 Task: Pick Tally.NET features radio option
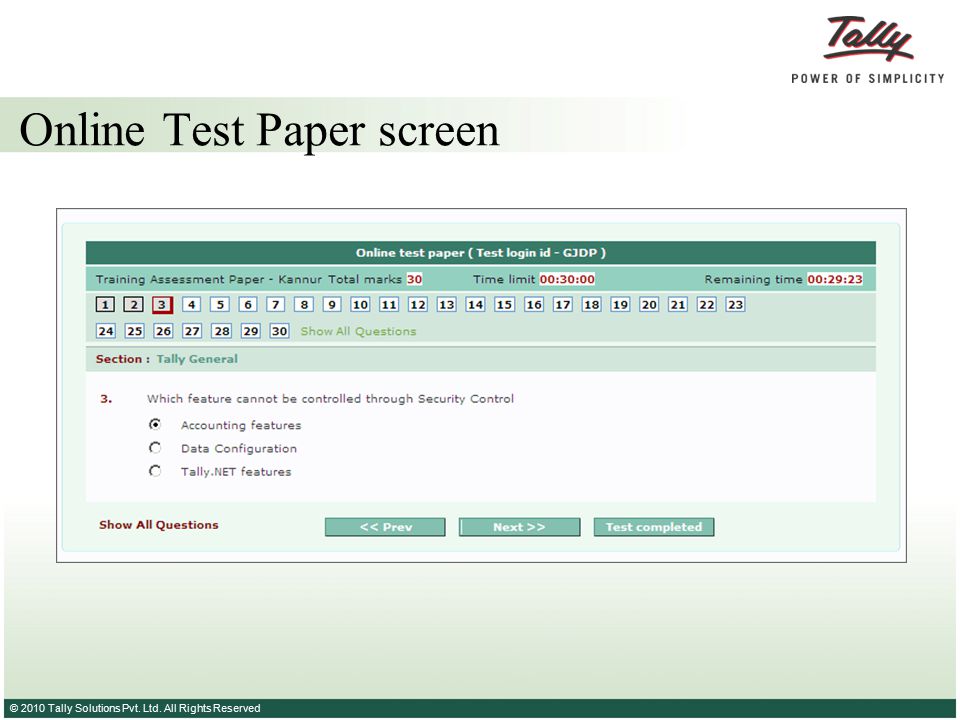(155, 471)
